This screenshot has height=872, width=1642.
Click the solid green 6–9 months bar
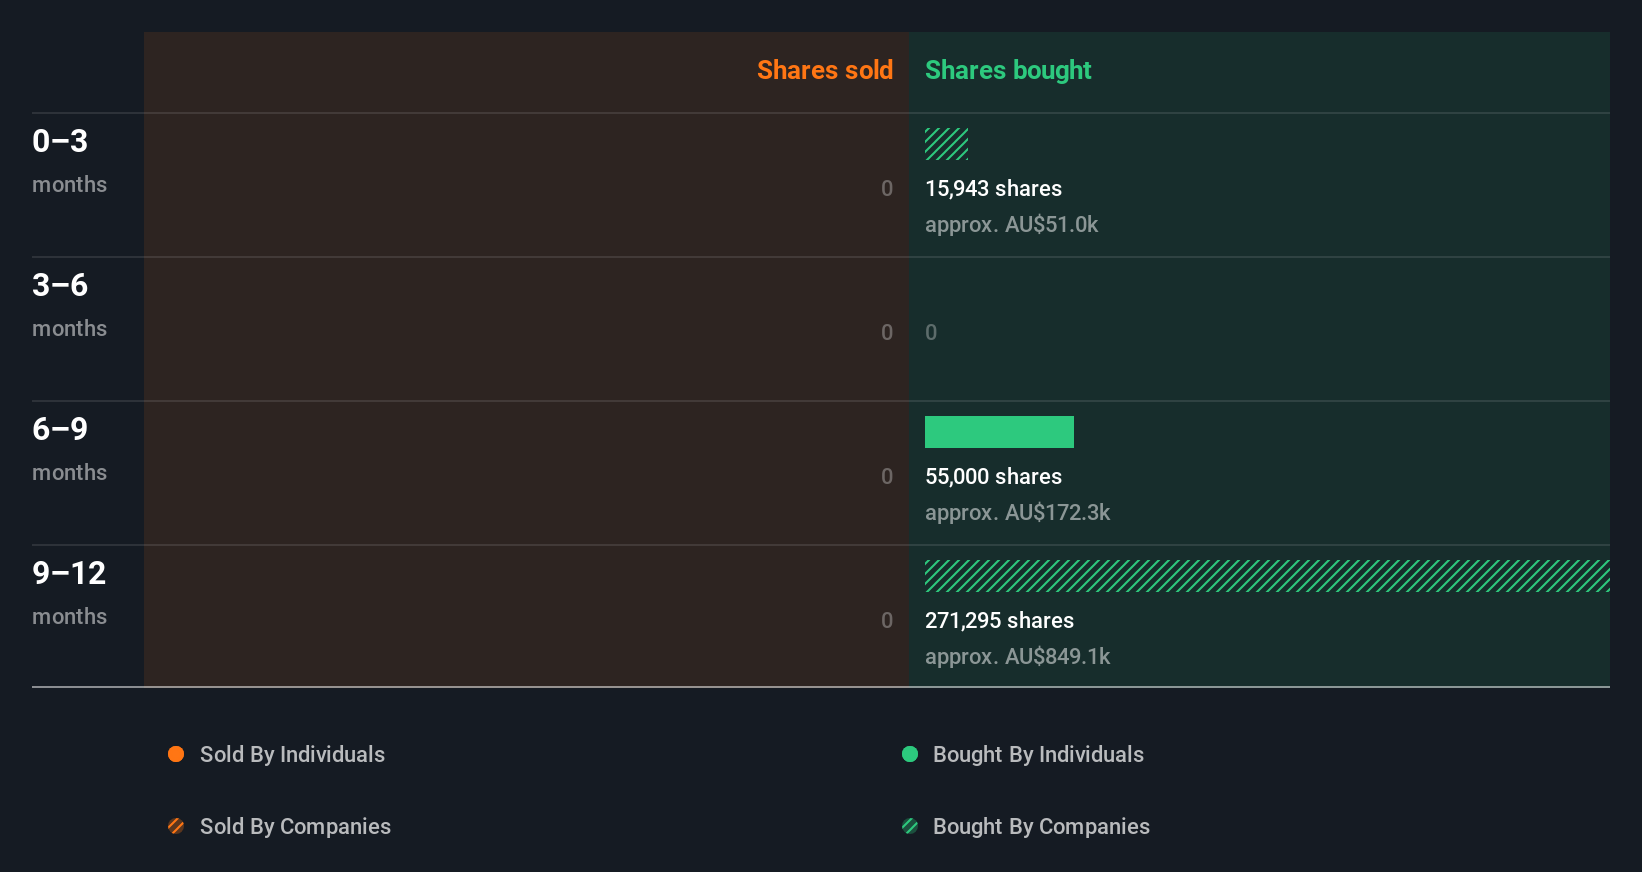click(999, 432)
